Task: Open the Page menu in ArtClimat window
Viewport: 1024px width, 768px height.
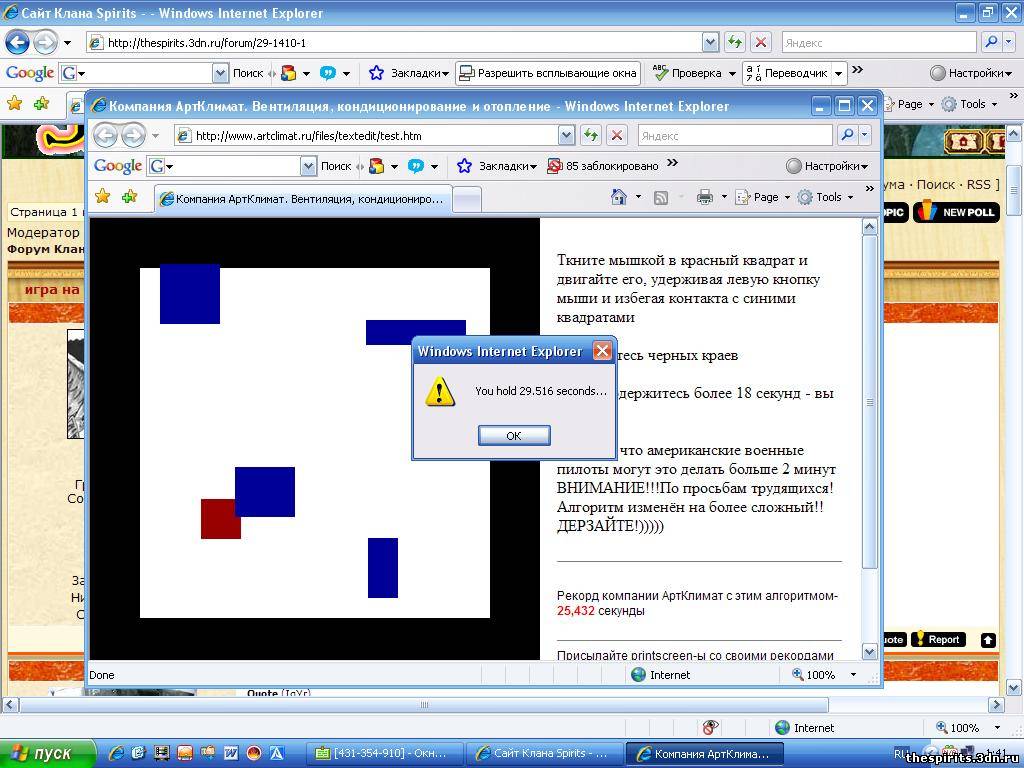Action: [762, 197]
